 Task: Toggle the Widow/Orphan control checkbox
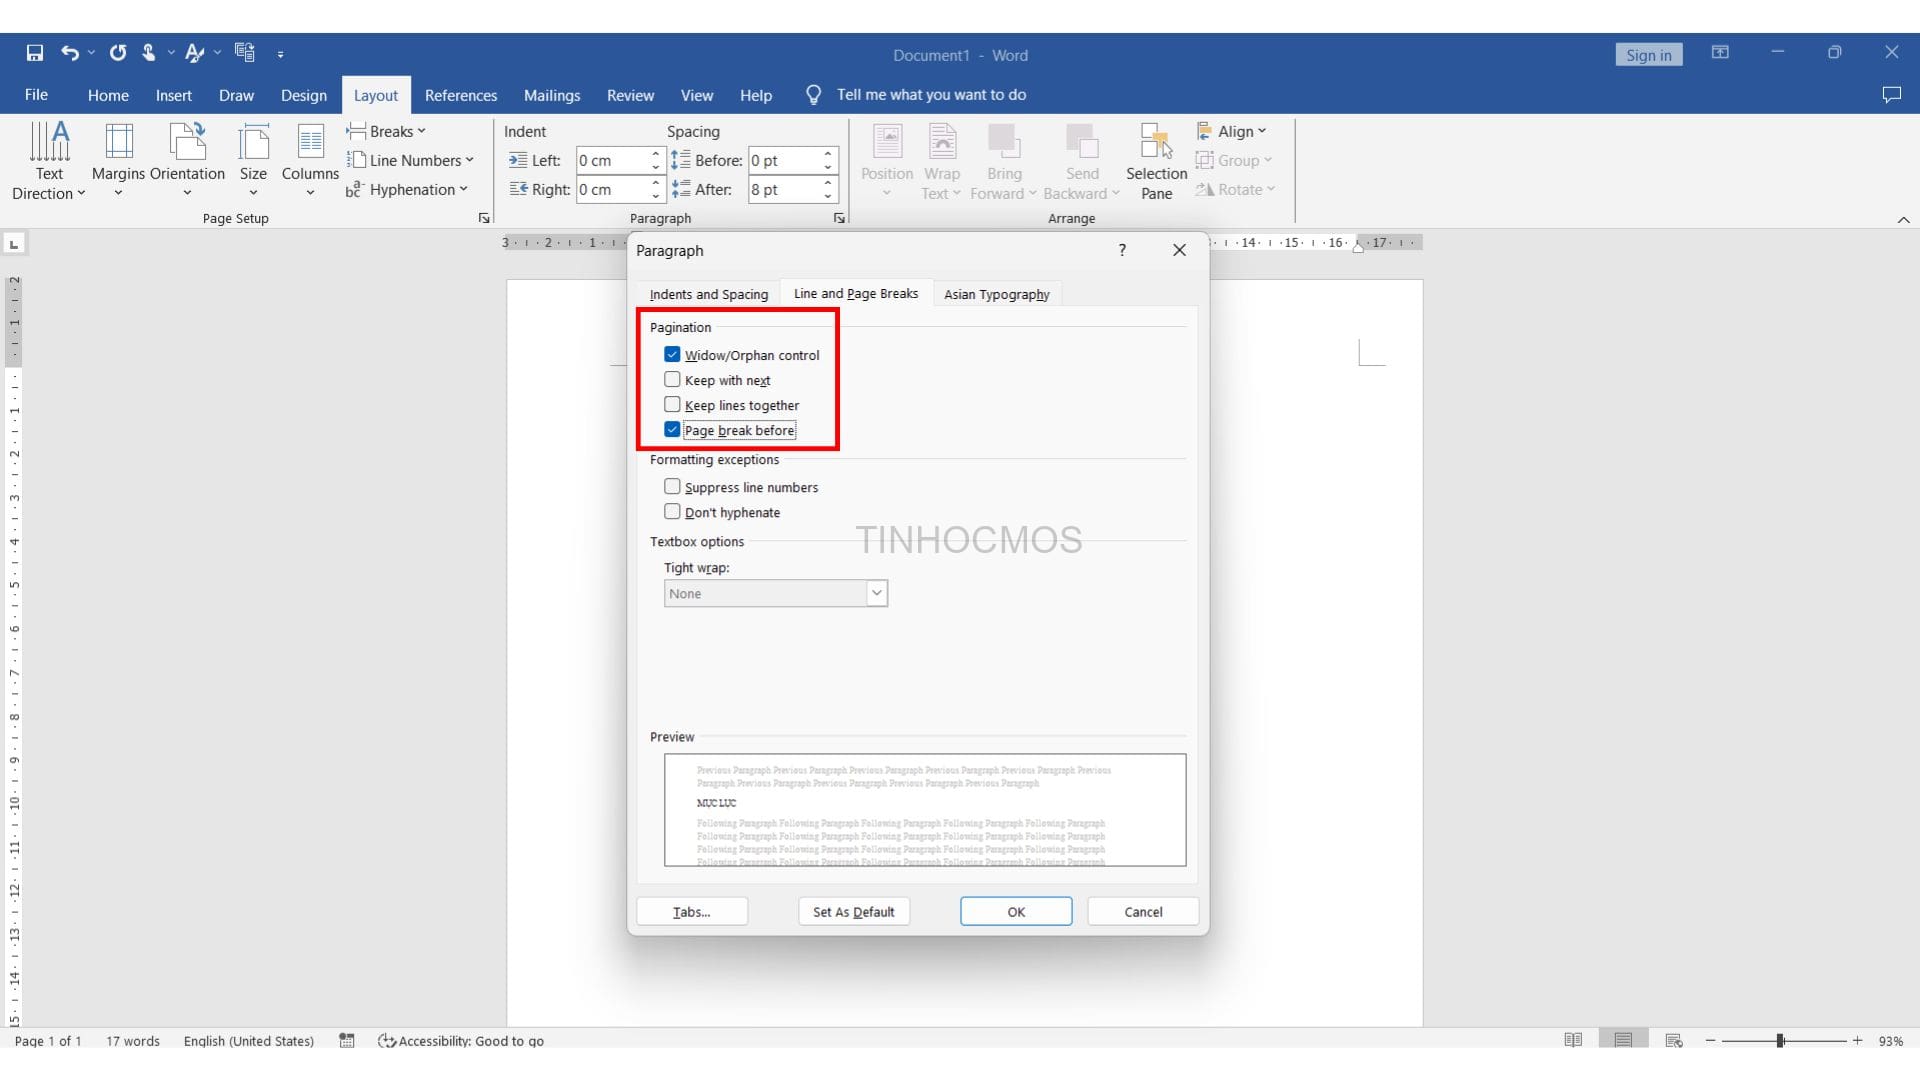(671, 353)
